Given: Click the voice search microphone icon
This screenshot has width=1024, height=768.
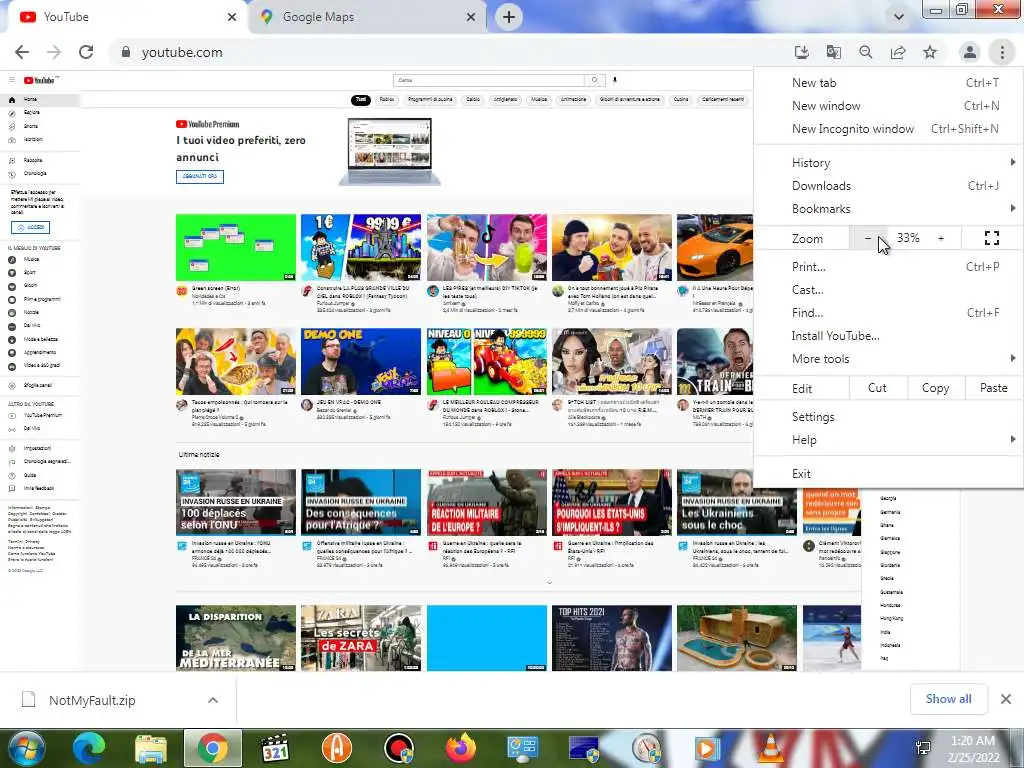Looking at the screenshot, I should (615, 80).
